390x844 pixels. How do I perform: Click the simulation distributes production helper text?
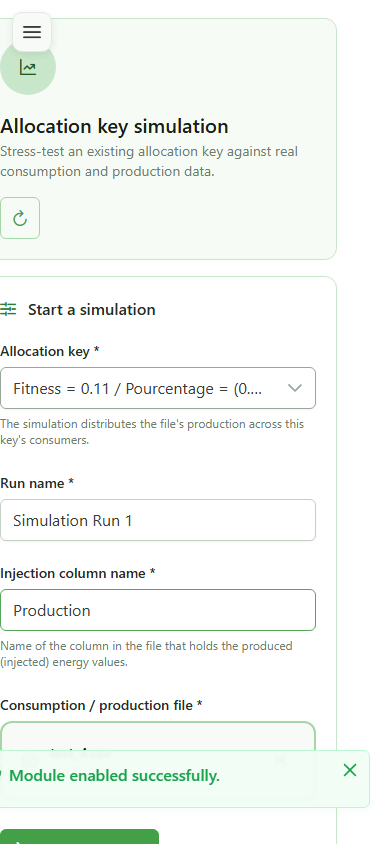tap(152, 432)
